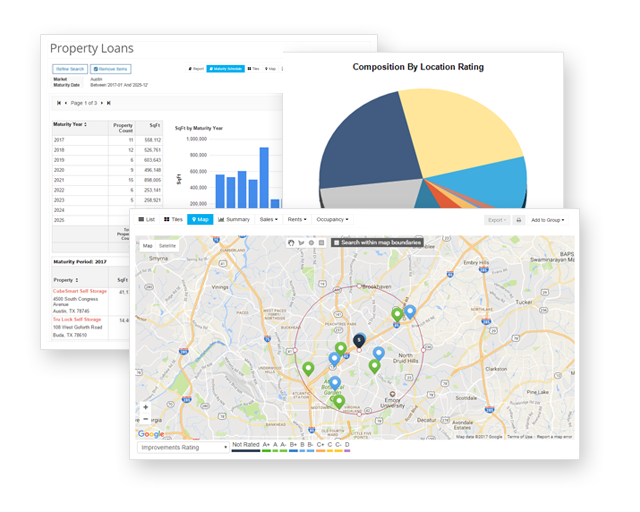
Task: Click the print icon button
Action: coord(519,219)
